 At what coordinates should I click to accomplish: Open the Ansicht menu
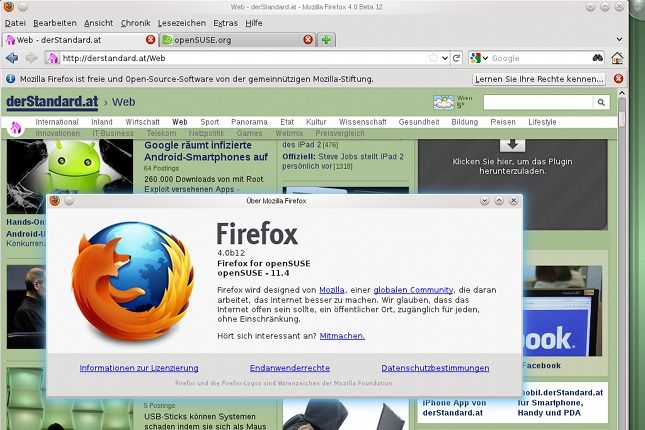[99, 23]
